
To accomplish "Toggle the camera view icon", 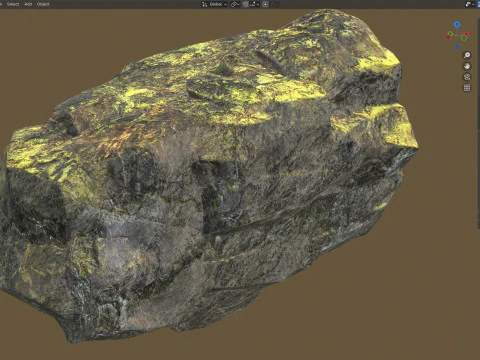I will [x=467, y=77].
